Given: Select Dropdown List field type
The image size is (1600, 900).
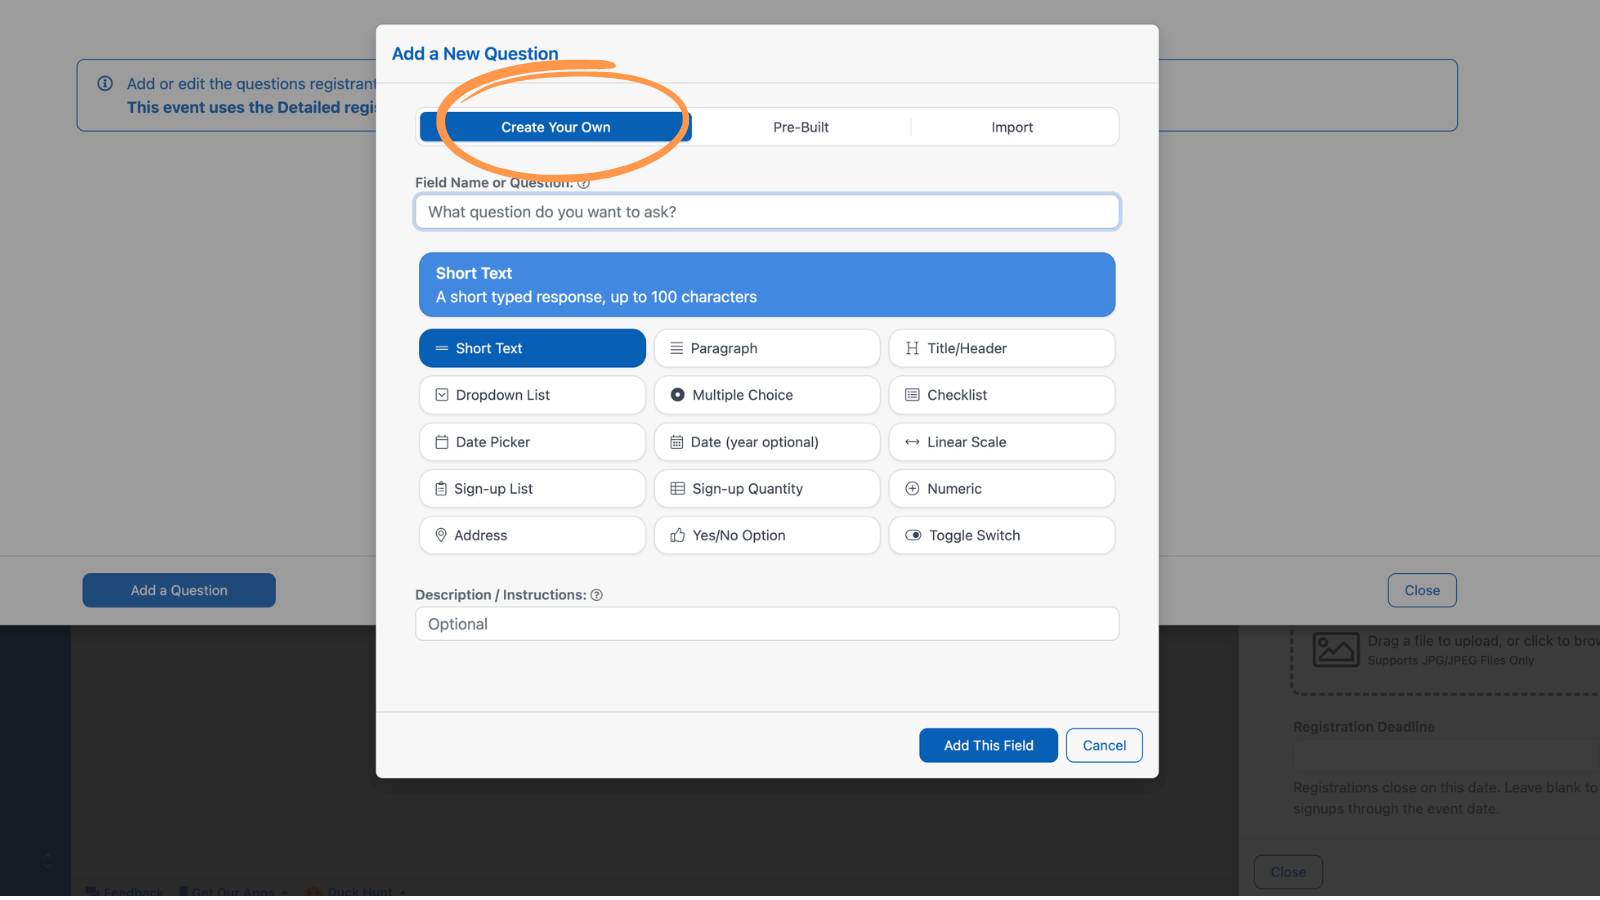Looking at the screenshot, I should coord(532,395).
